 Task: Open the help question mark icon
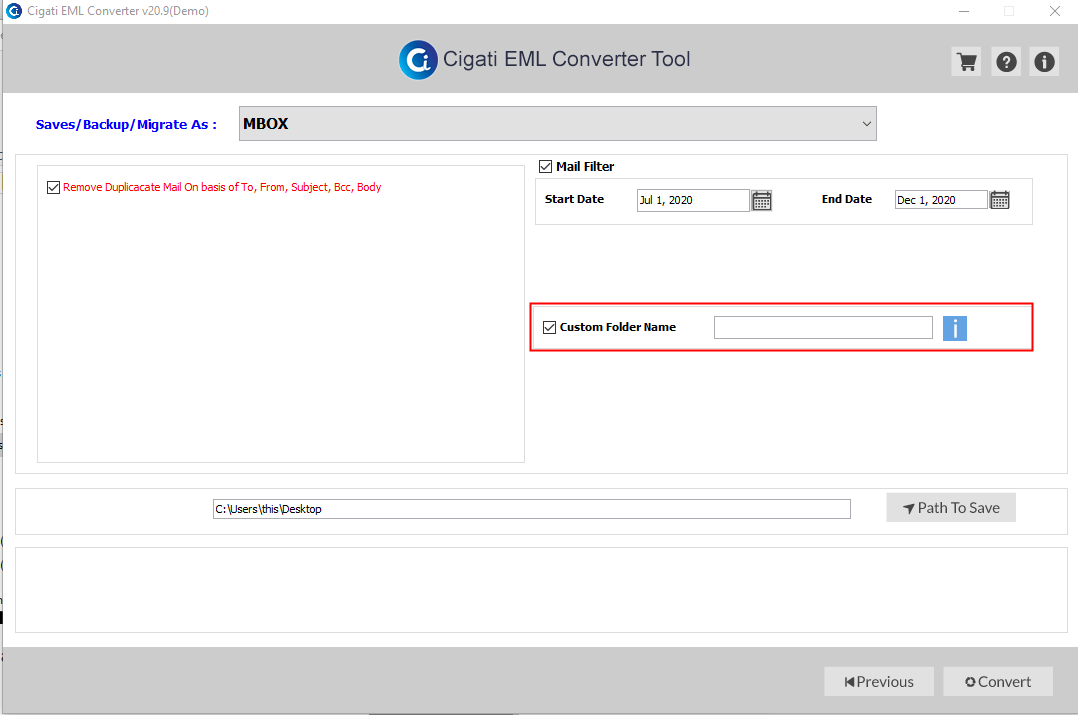pos(1006,62)
